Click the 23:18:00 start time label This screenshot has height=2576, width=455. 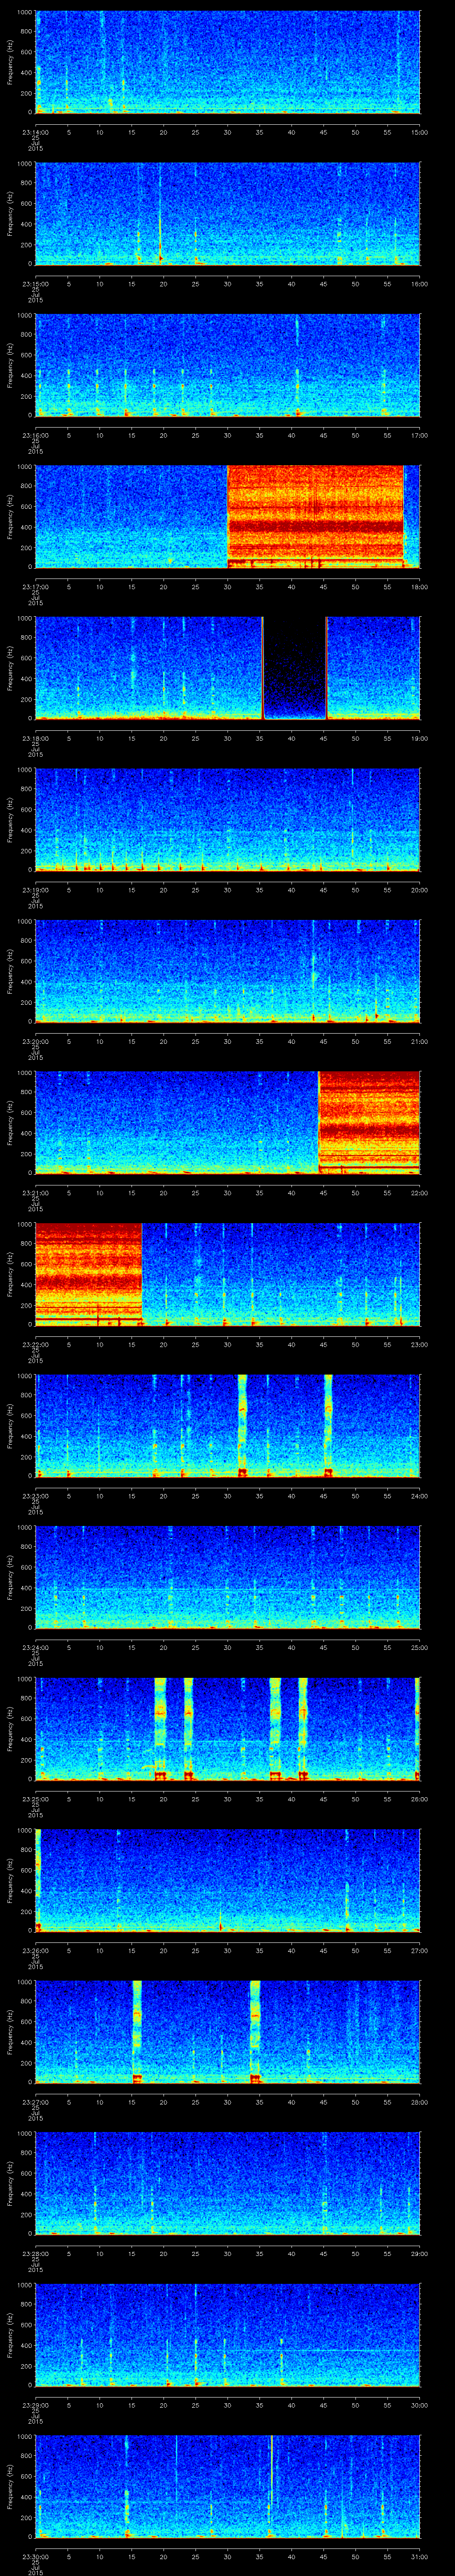coord(35,738)
